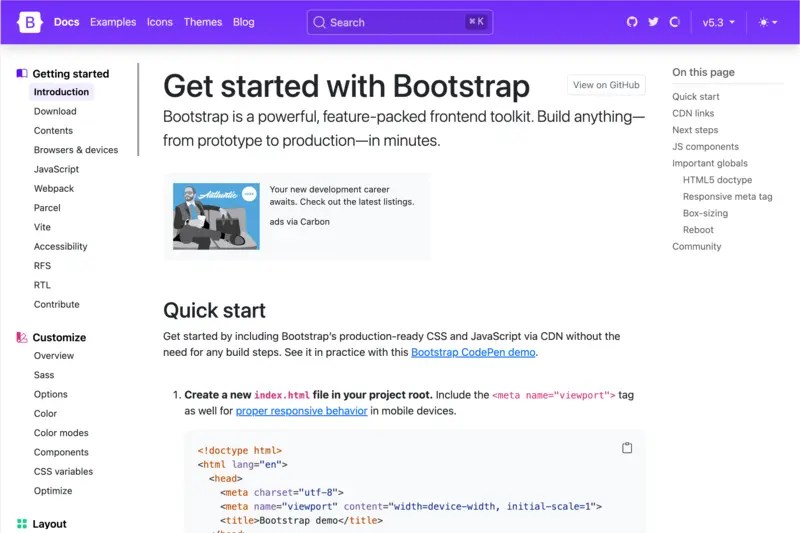This screenshot has height=533, width=800.
Task: Open Accessibility in the sidebar
Action: (x=60, y=246)
